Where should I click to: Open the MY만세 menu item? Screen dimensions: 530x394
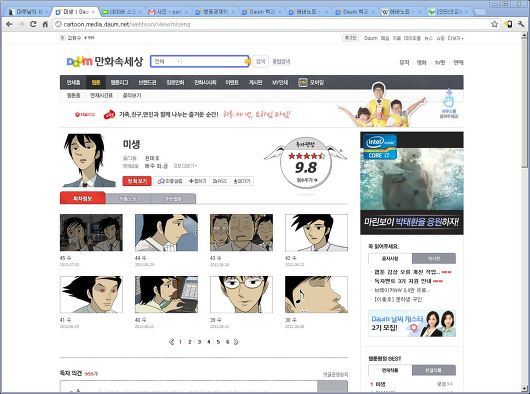[x=280, y=82]
